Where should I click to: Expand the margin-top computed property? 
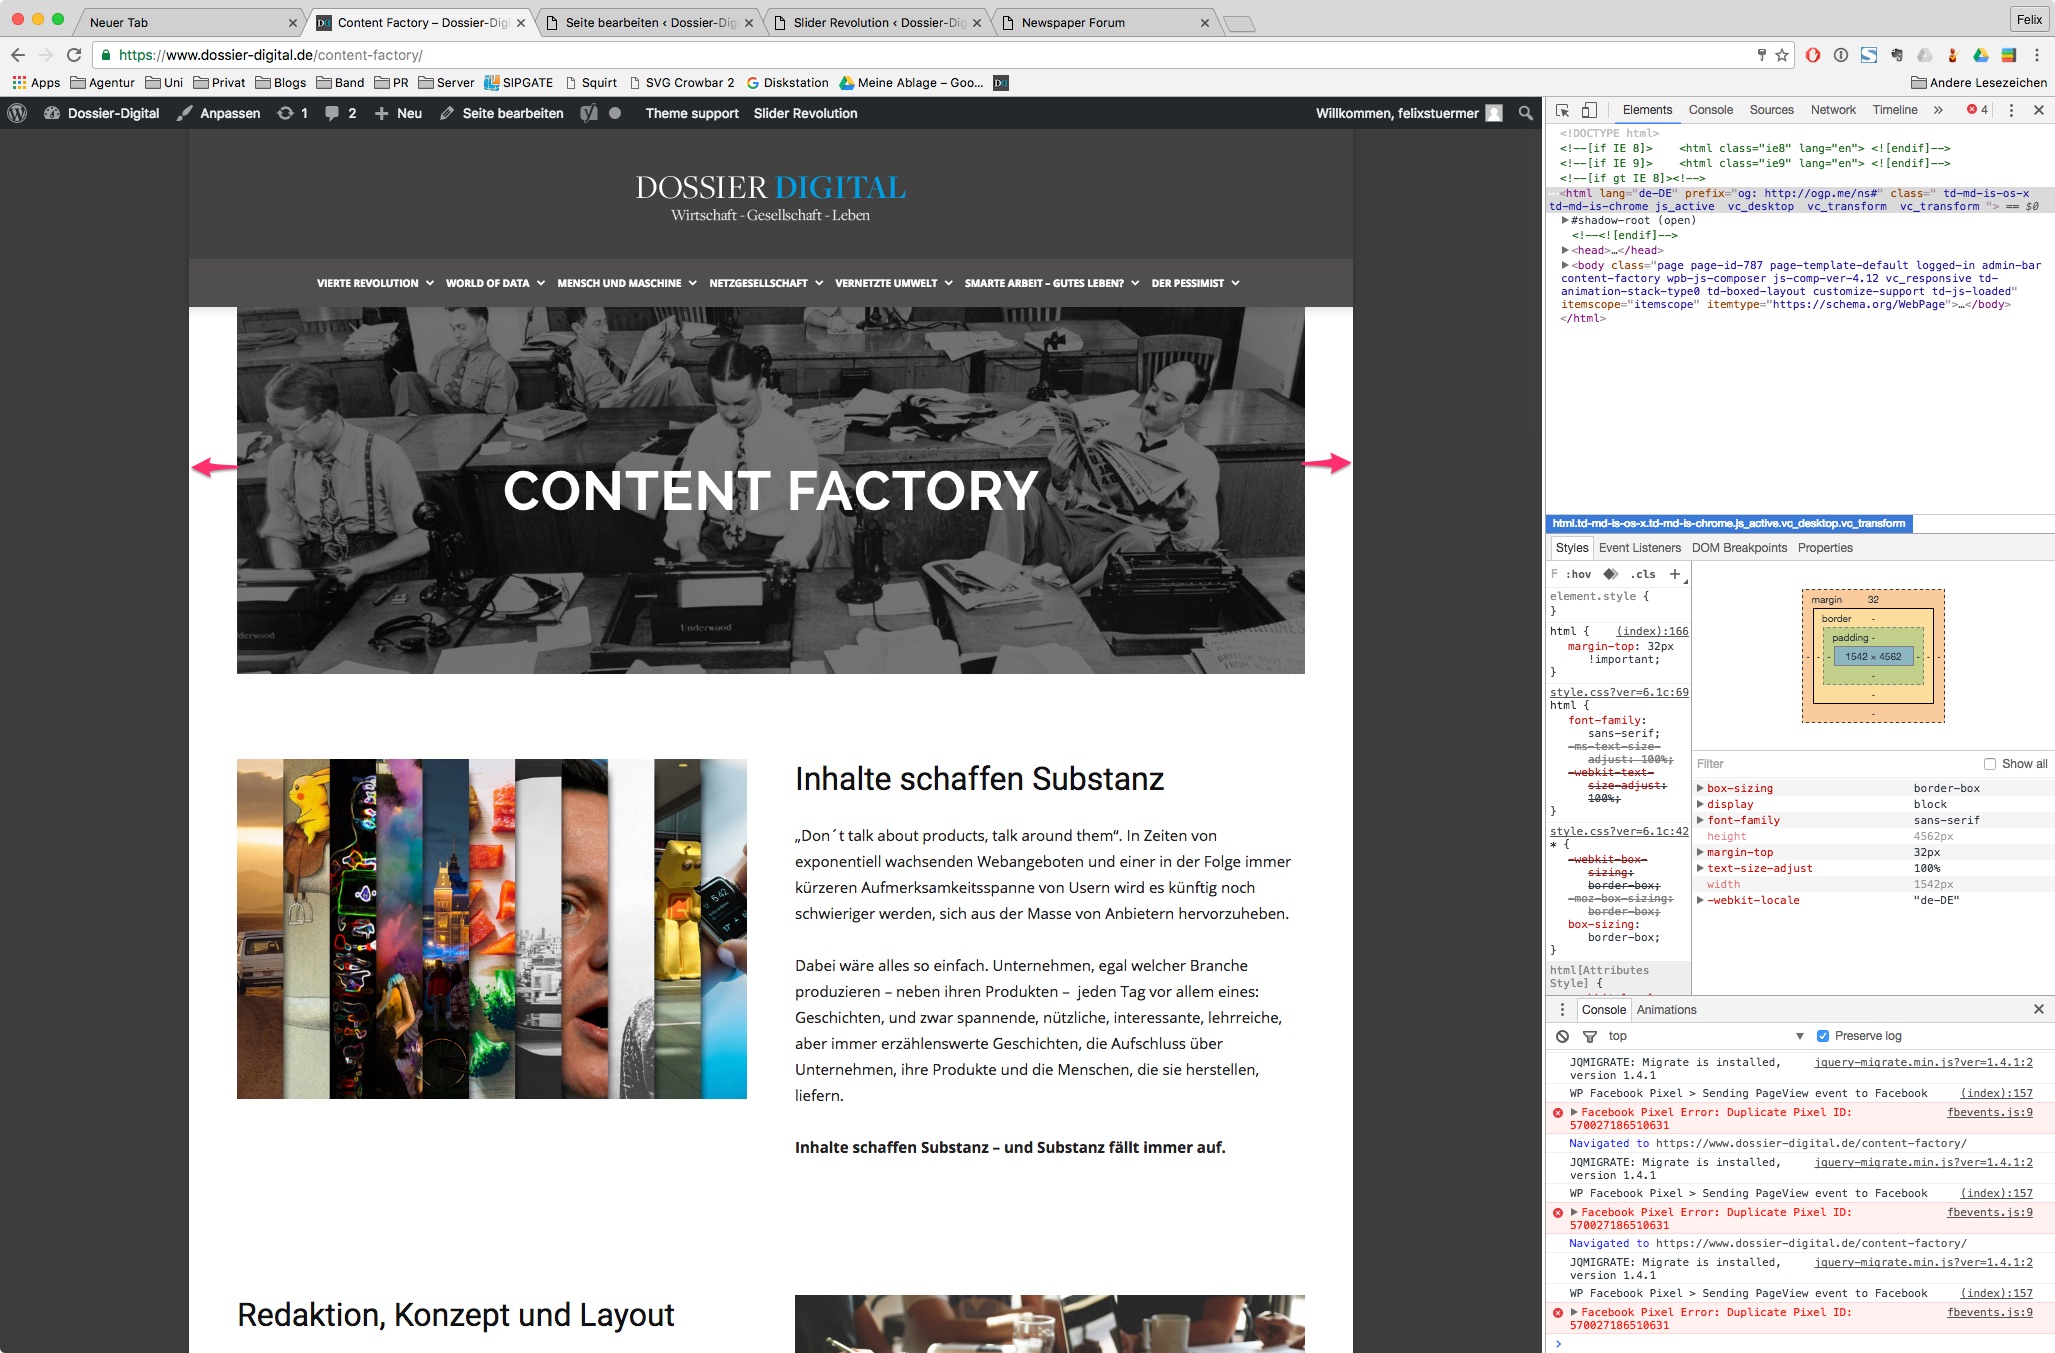[1700, 852]
